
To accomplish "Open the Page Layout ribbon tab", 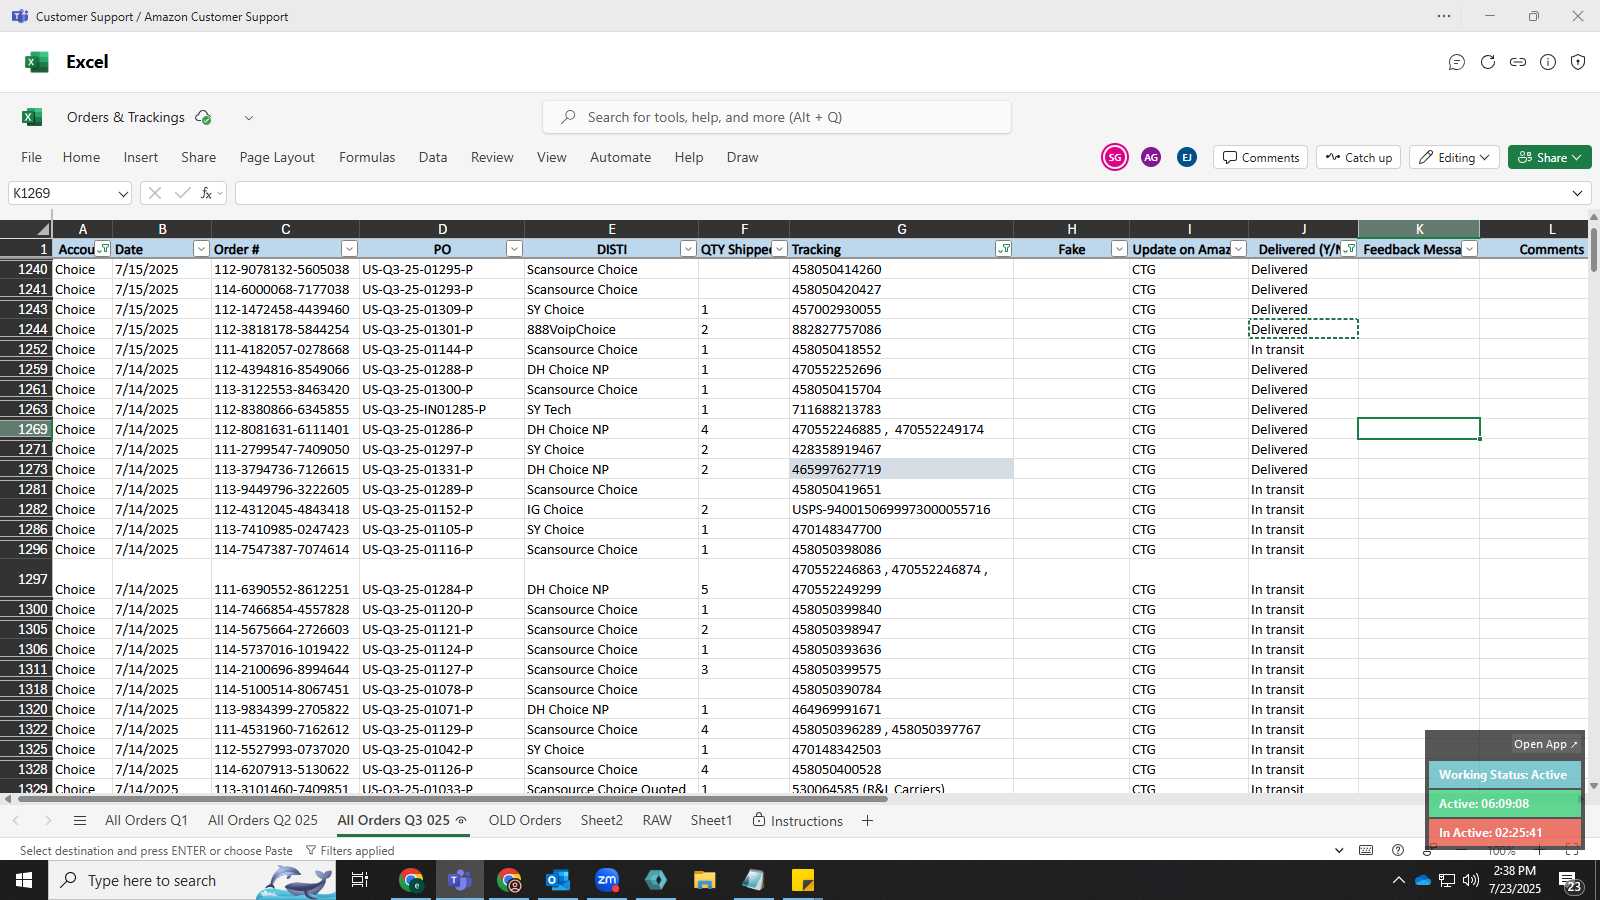I will pyautogui.click(x=277, y=157).
